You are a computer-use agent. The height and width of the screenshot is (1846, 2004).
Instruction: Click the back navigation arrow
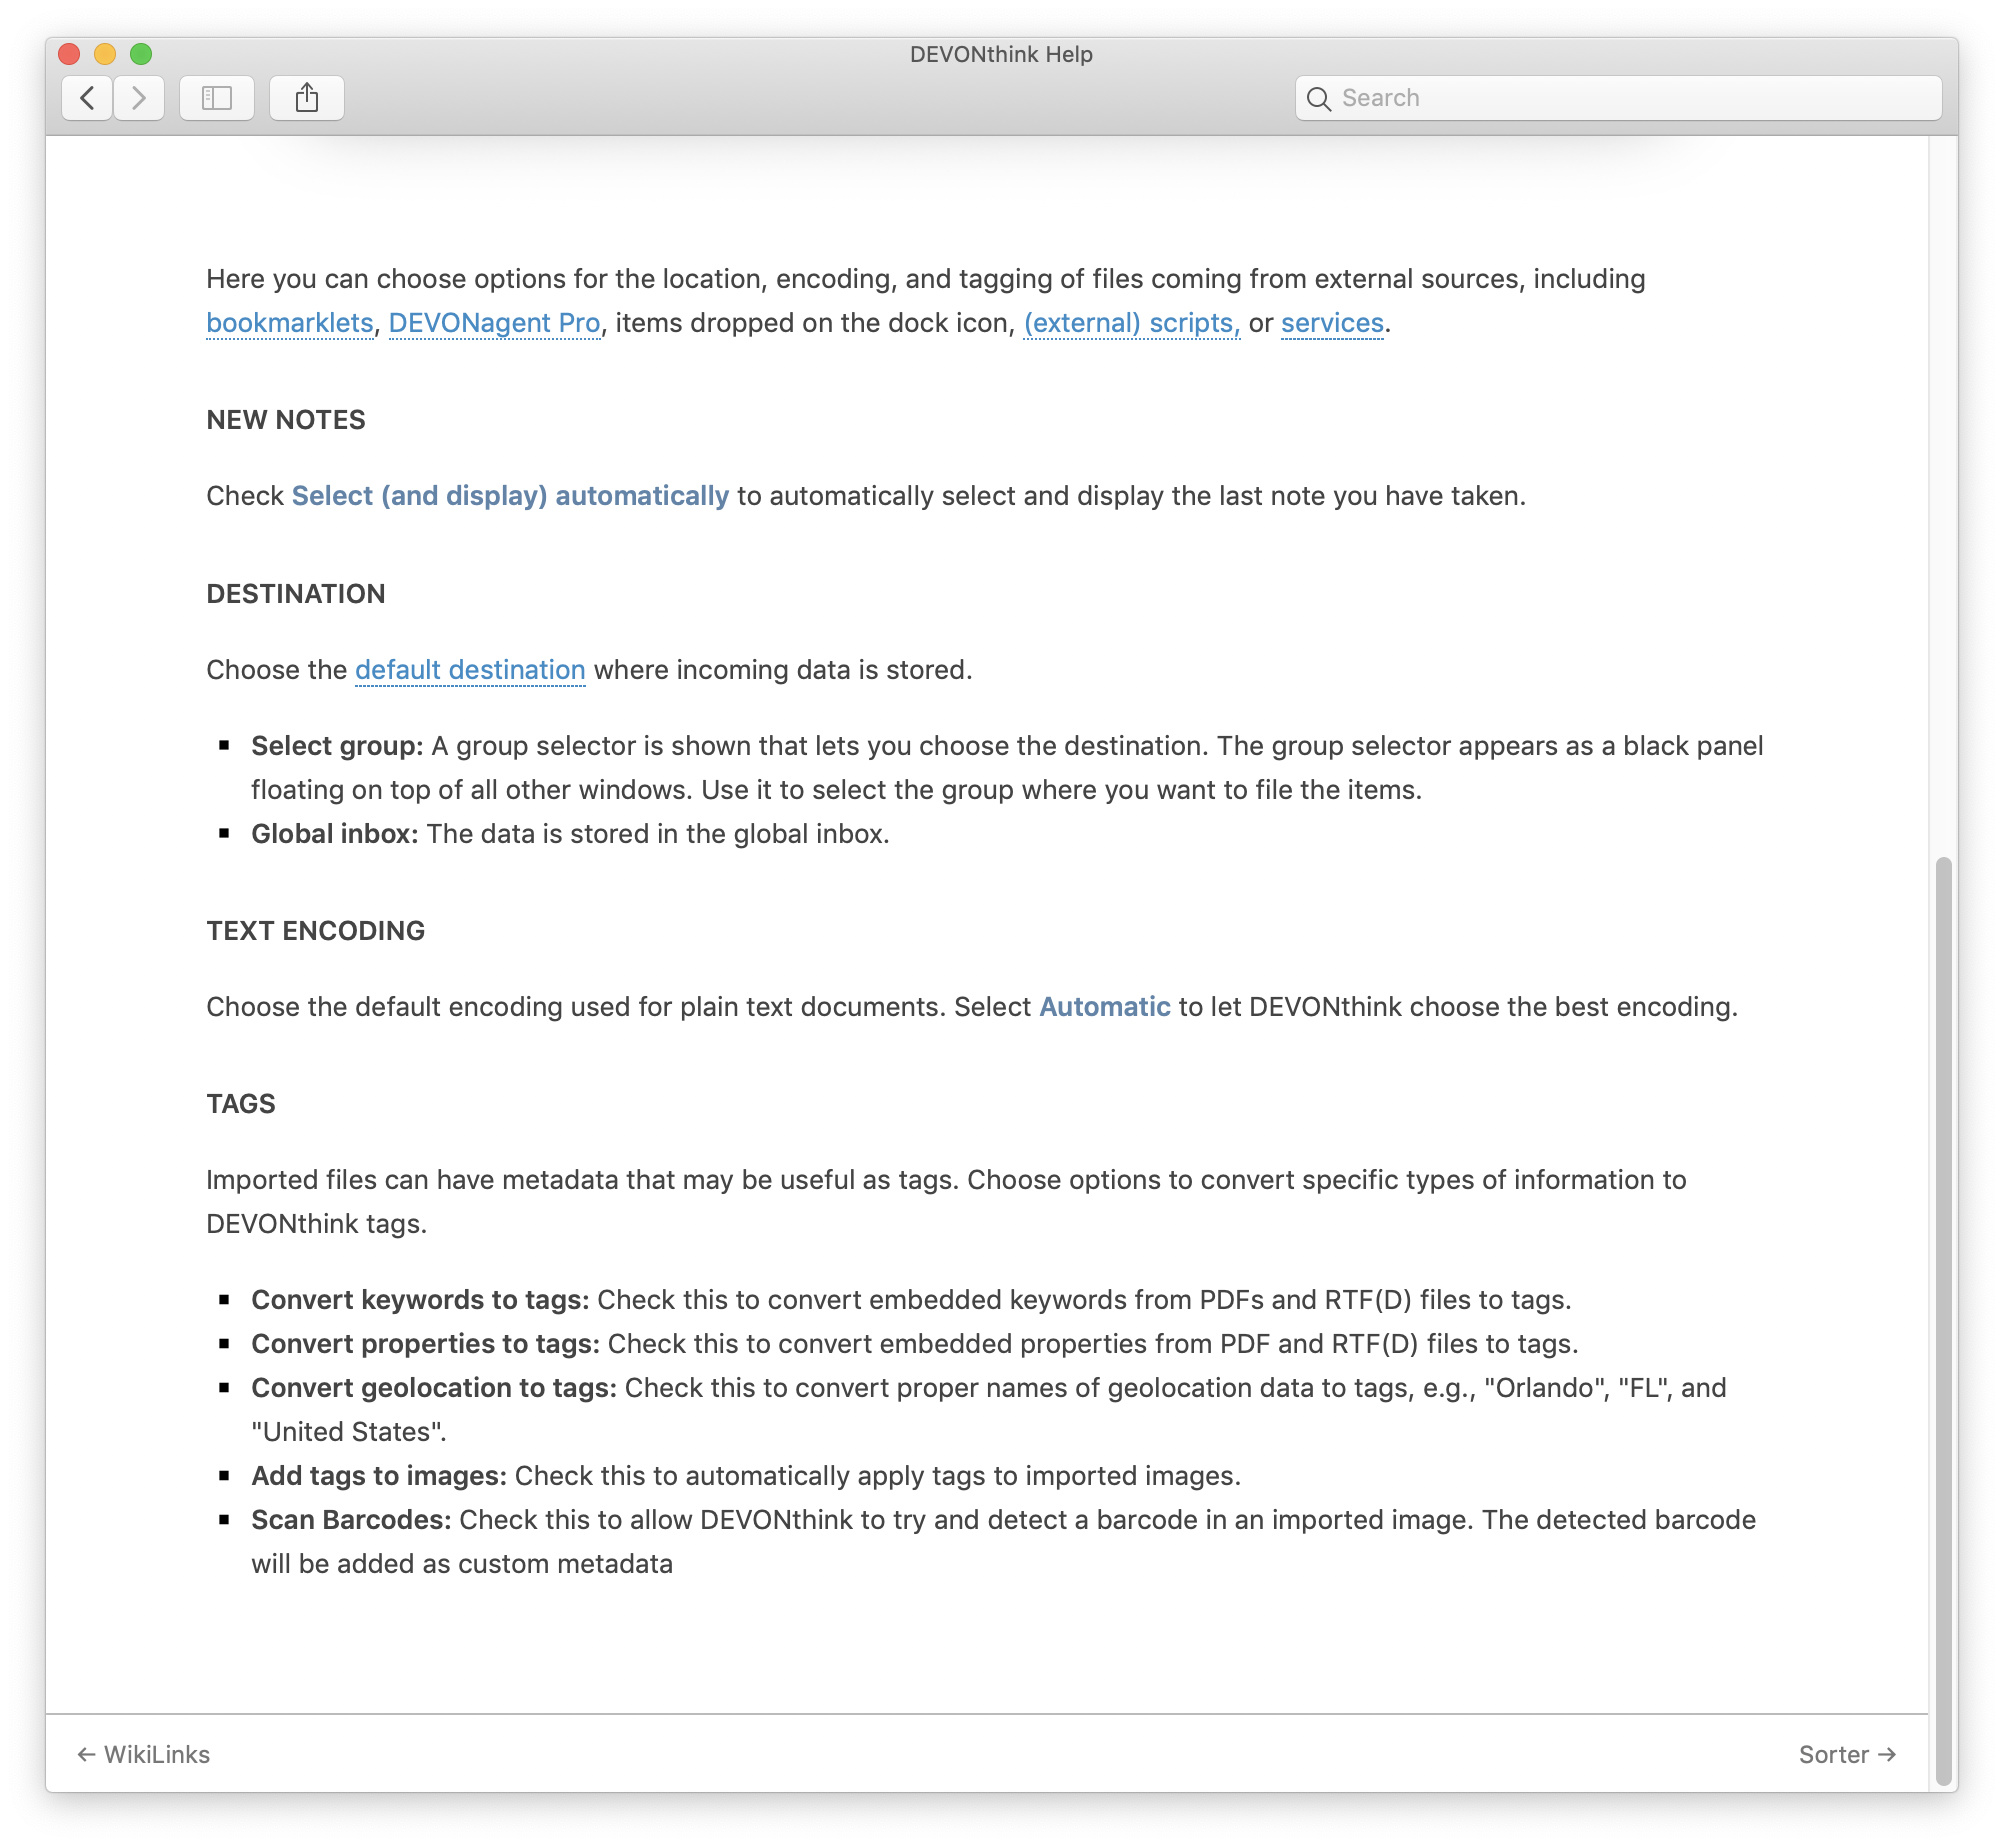87,98
